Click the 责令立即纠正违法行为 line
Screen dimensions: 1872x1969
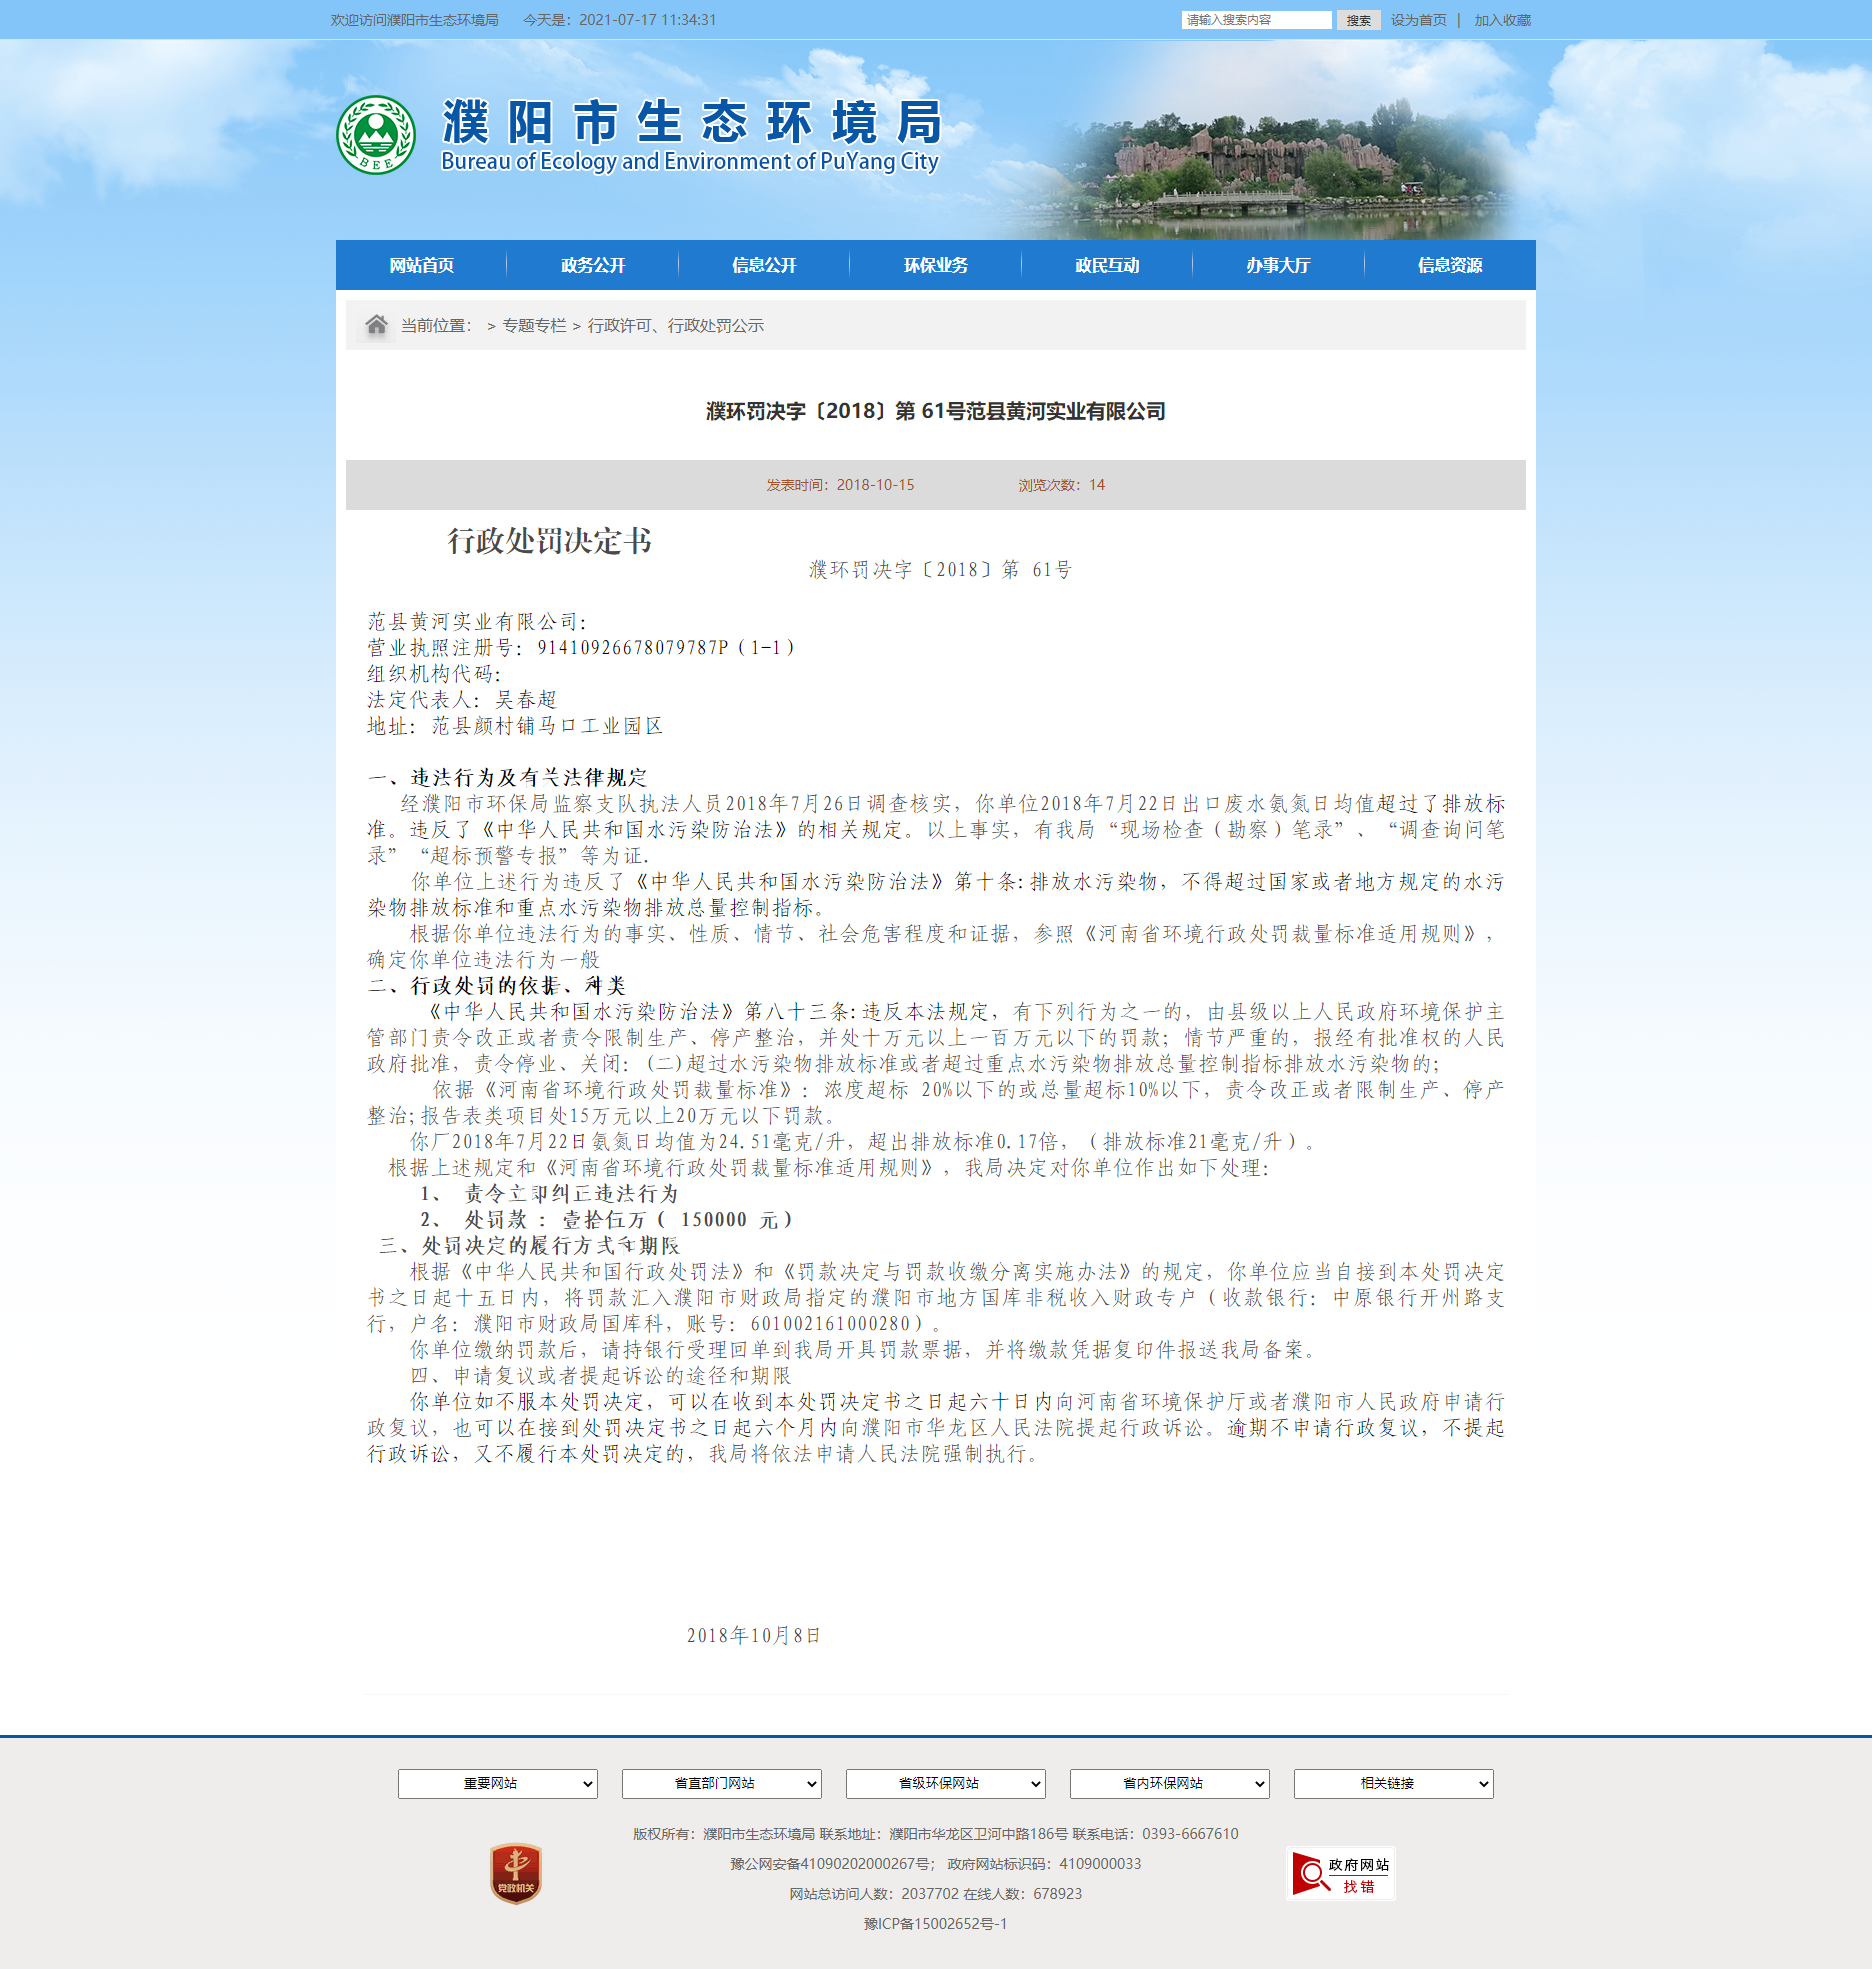coord(549,1194)
